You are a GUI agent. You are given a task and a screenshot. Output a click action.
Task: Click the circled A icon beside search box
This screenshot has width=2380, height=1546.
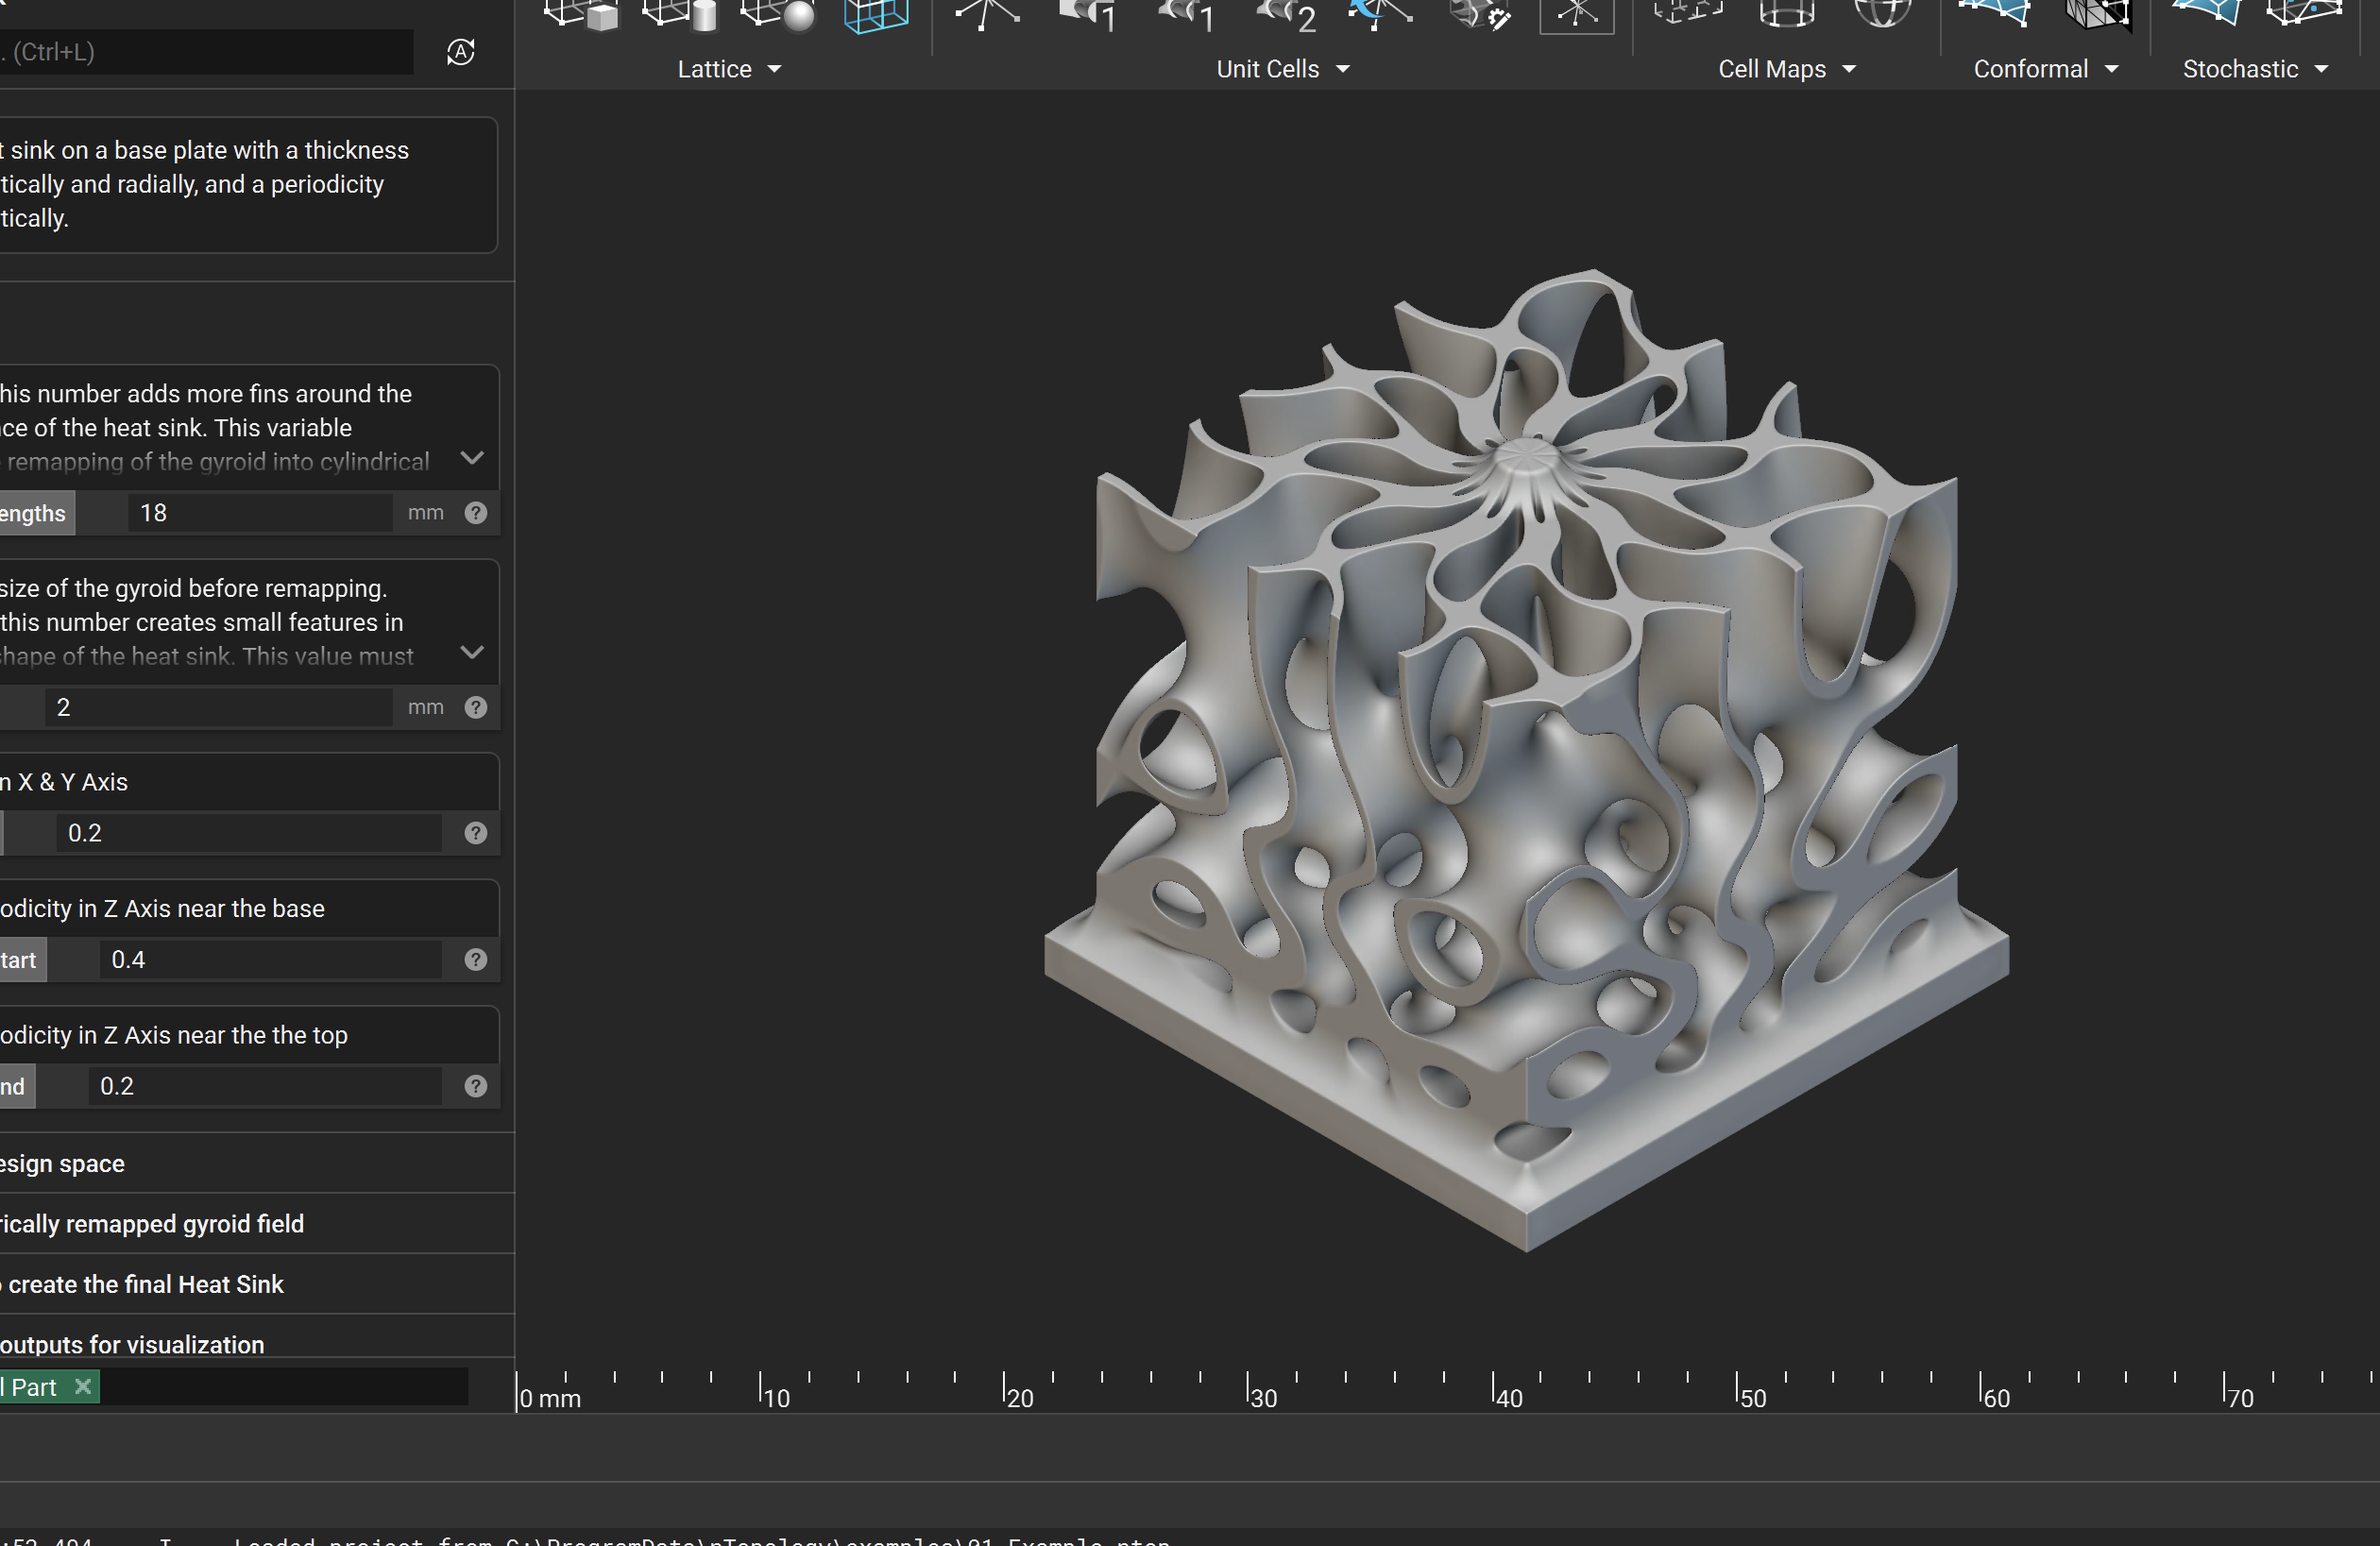pos(460,52)
